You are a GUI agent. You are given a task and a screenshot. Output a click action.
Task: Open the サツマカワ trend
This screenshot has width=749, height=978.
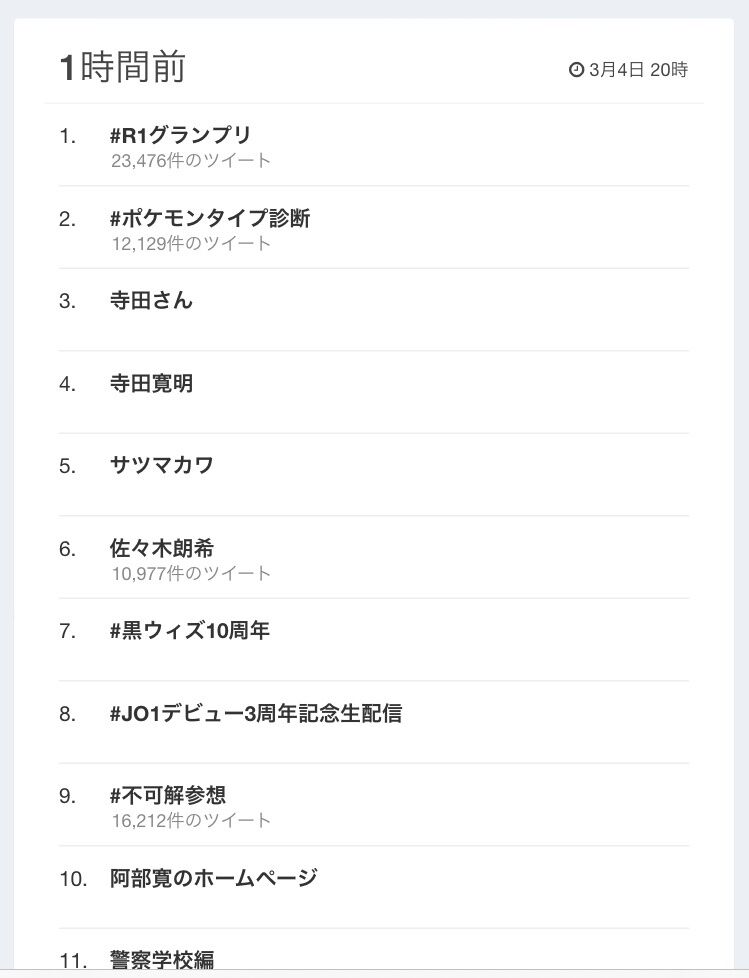162,465
